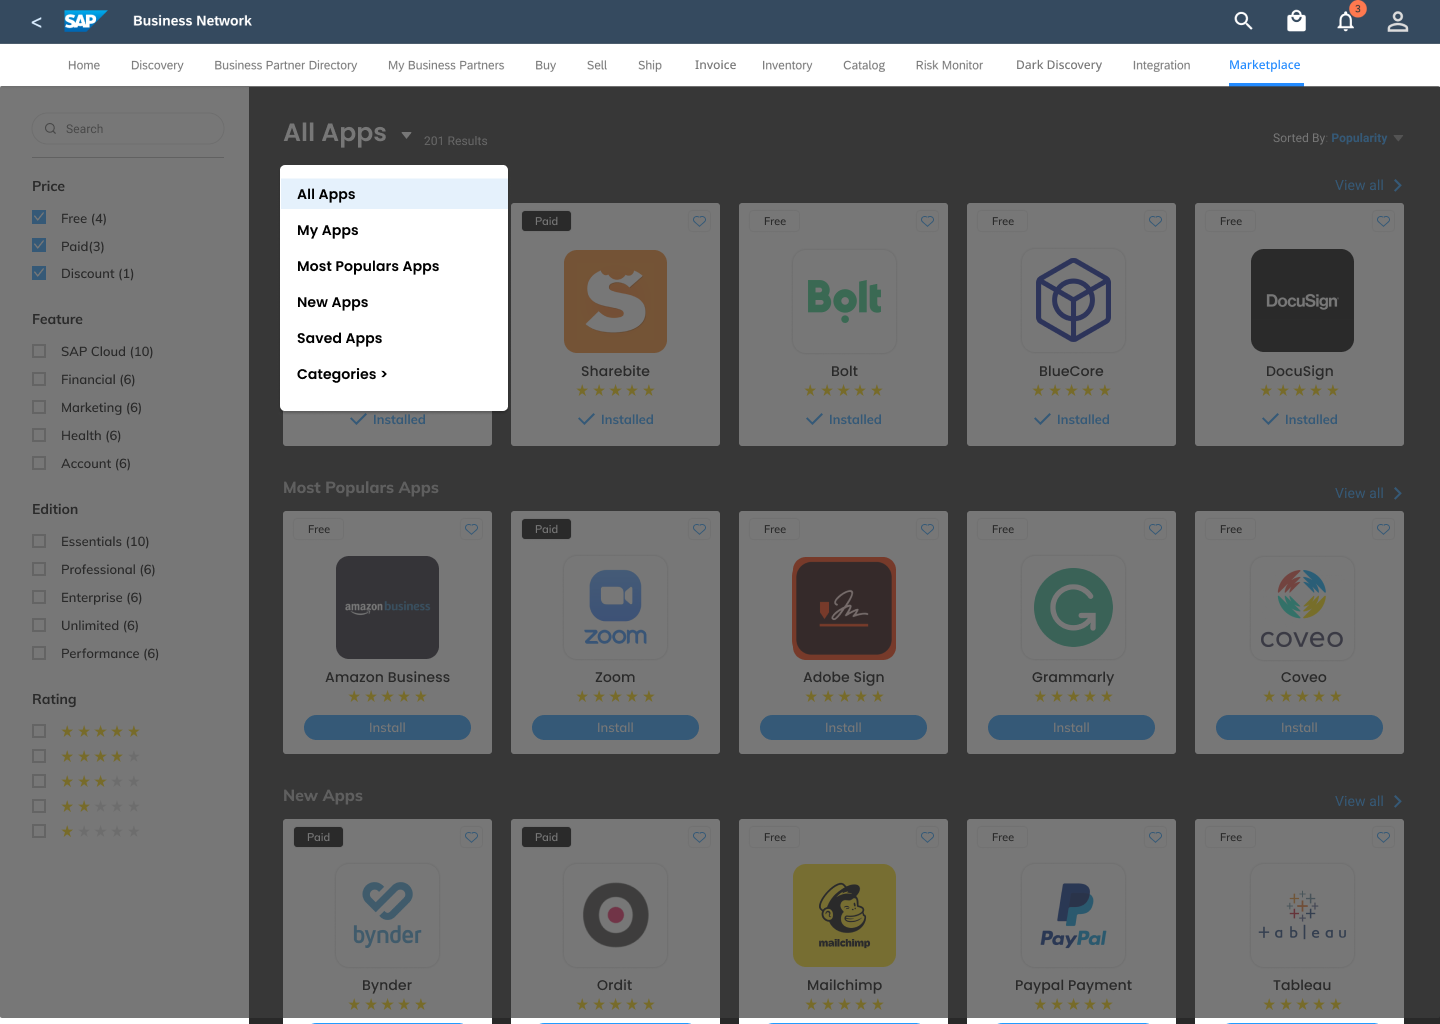Uncheck the Discount (1) filter
This screenshot has width=1440, height=1024.
pyautogui.click(x=39, y=273)
